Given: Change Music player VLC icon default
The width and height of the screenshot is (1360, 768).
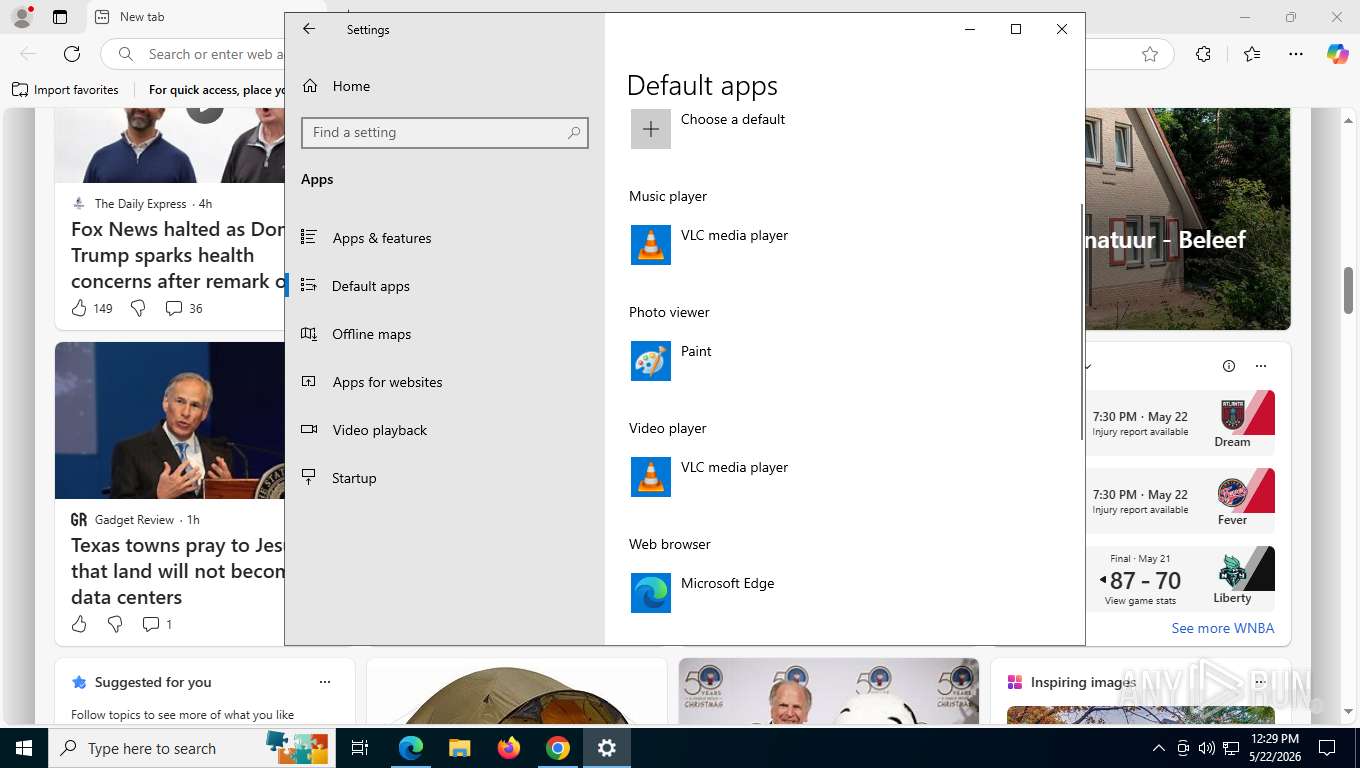Looking at the screenshot, I should click(651, 245).
